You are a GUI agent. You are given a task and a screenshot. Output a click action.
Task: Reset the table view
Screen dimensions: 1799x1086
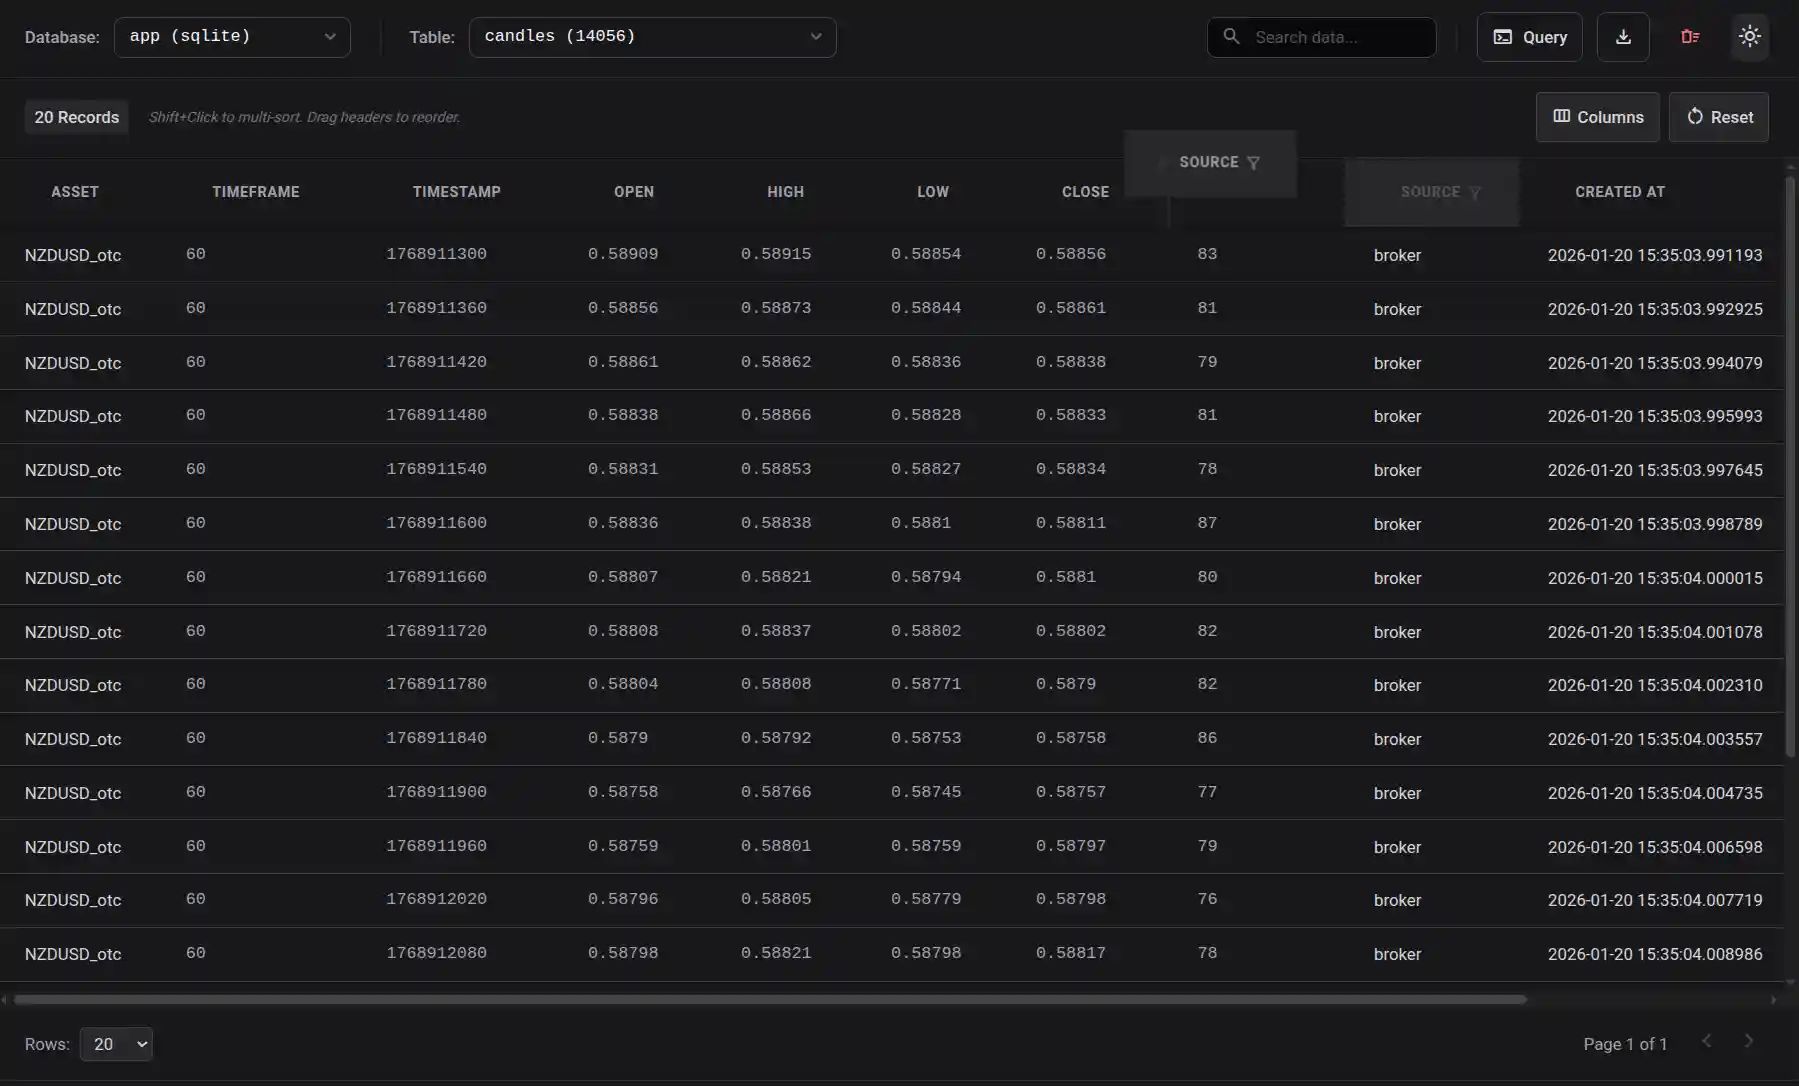tap(1718, 117)
